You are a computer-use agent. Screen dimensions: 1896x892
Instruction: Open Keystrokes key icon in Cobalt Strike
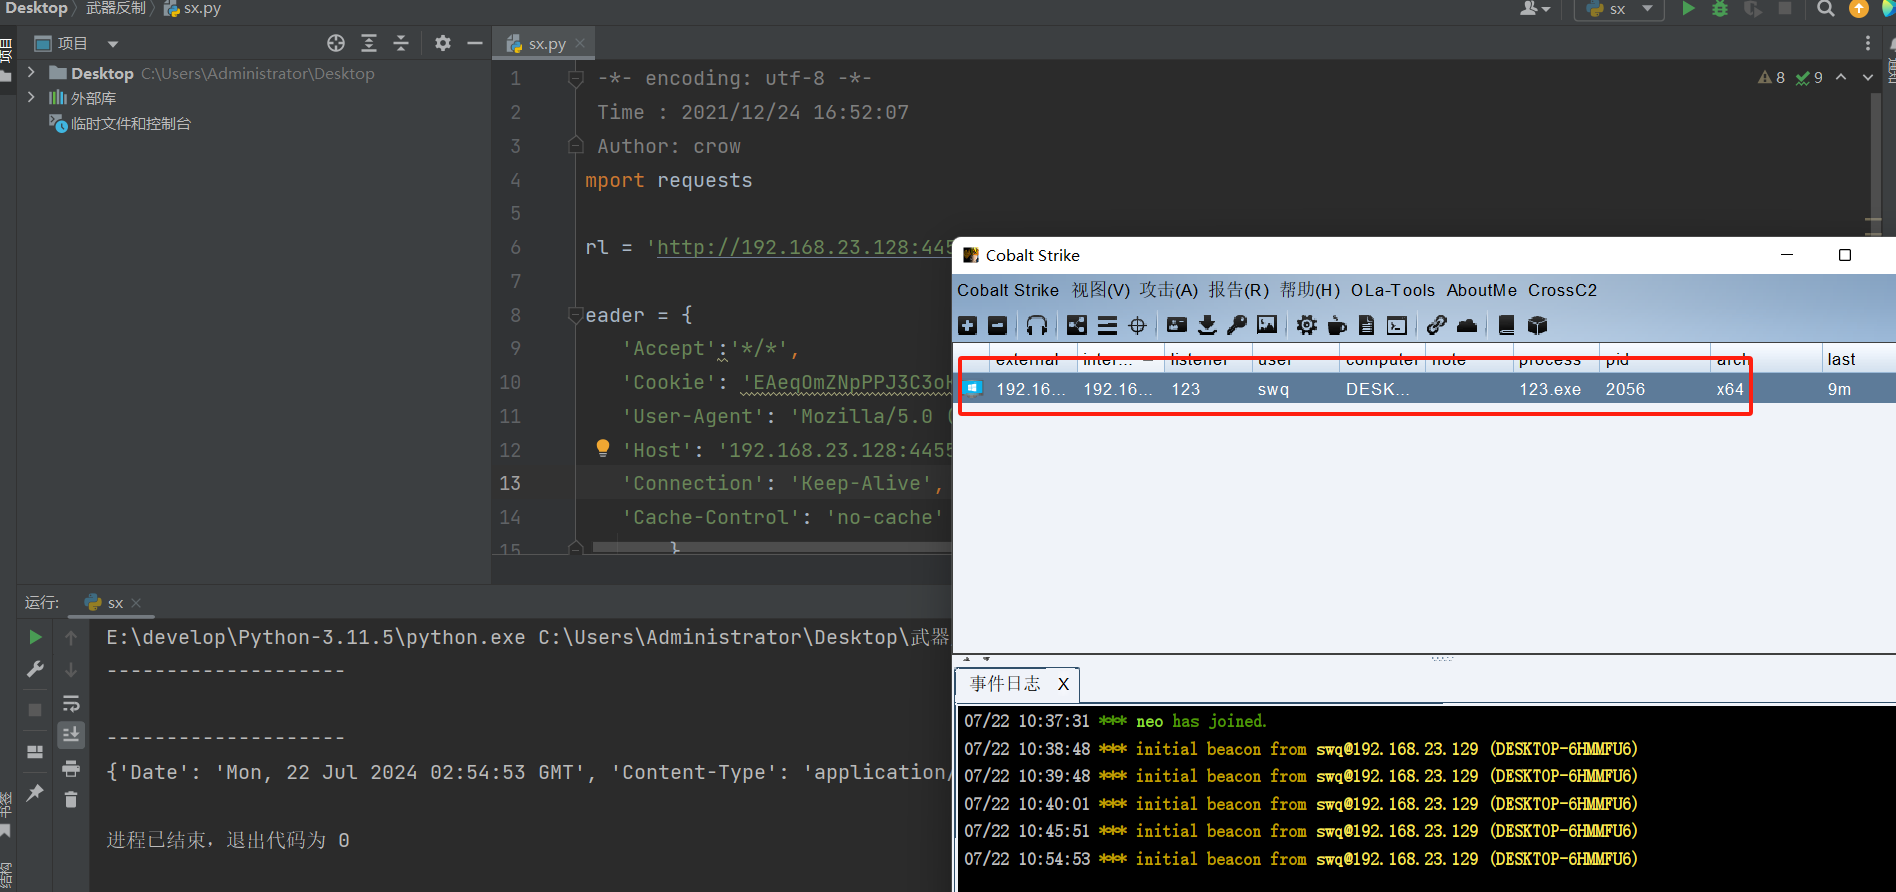(x=1237, y=325)
